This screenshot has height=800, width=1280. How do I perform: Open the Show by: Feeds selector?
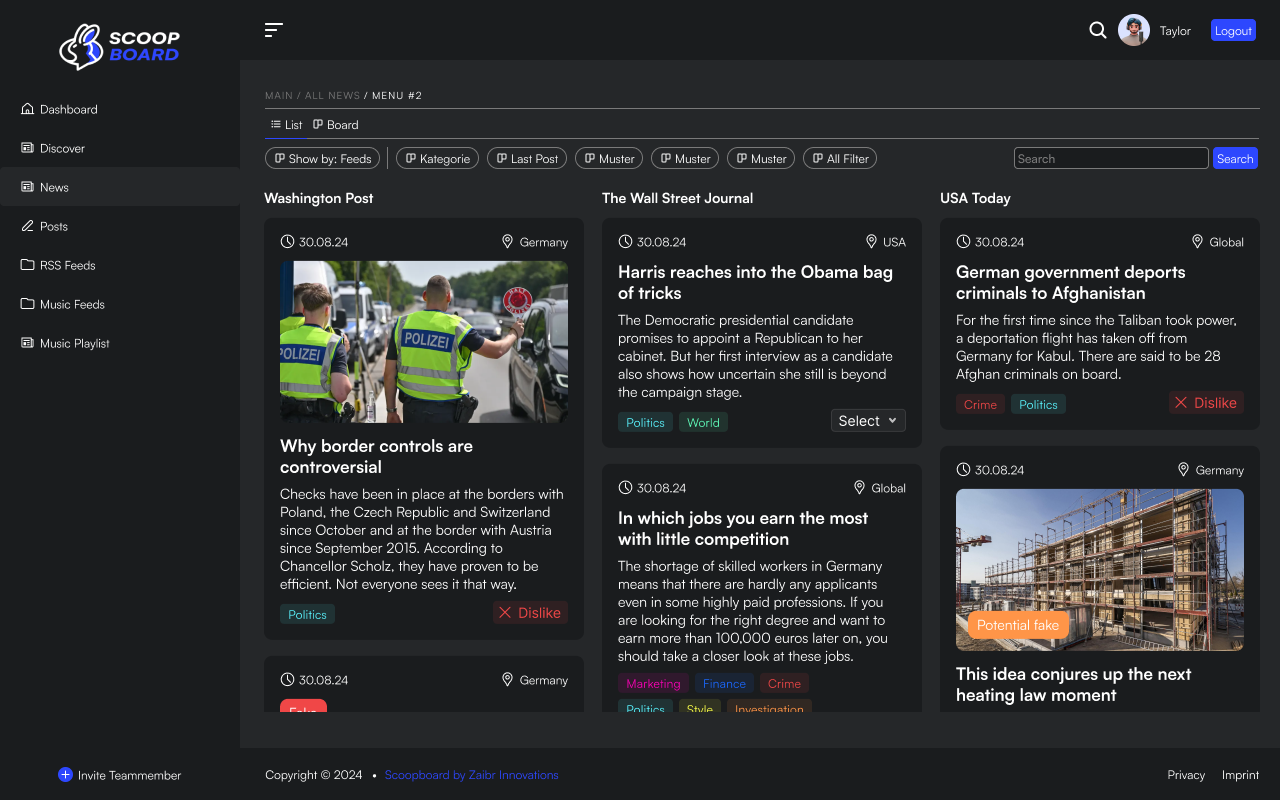322,158
